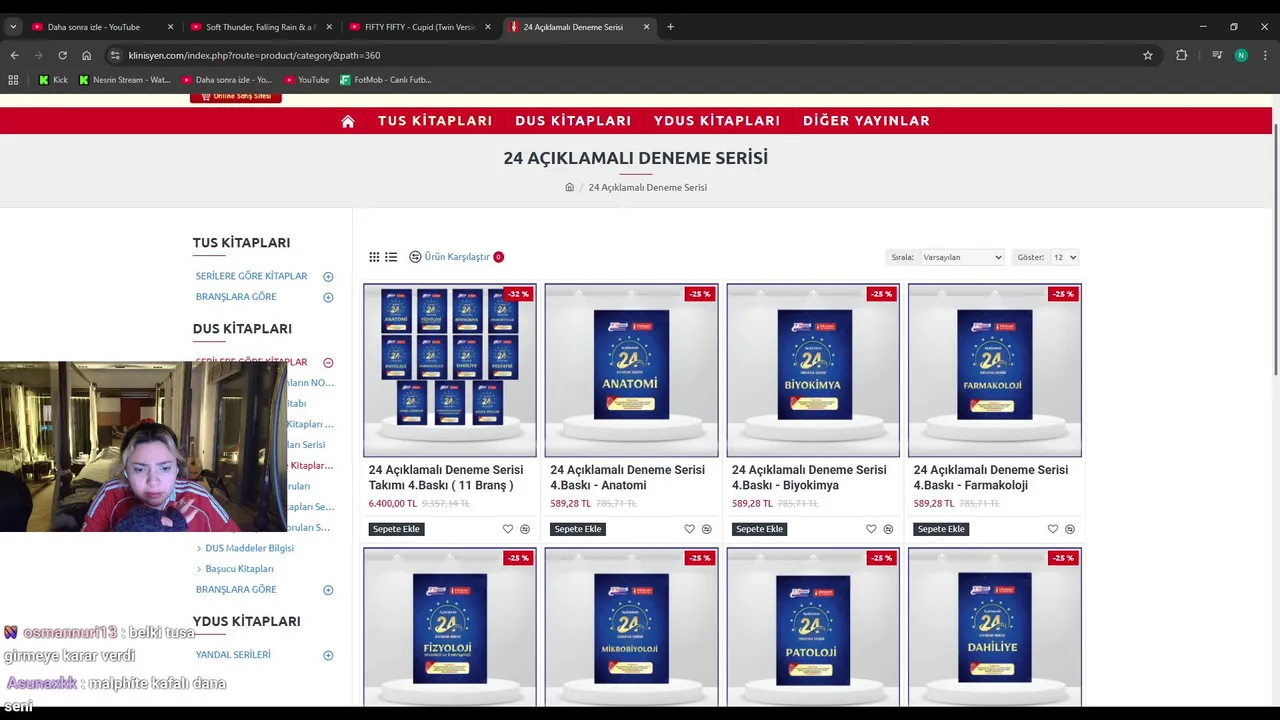This screenshot has height=720, width=1280.
Task: Open DİĞER YAYINLAR menu
Action: [x=866, y=120]
